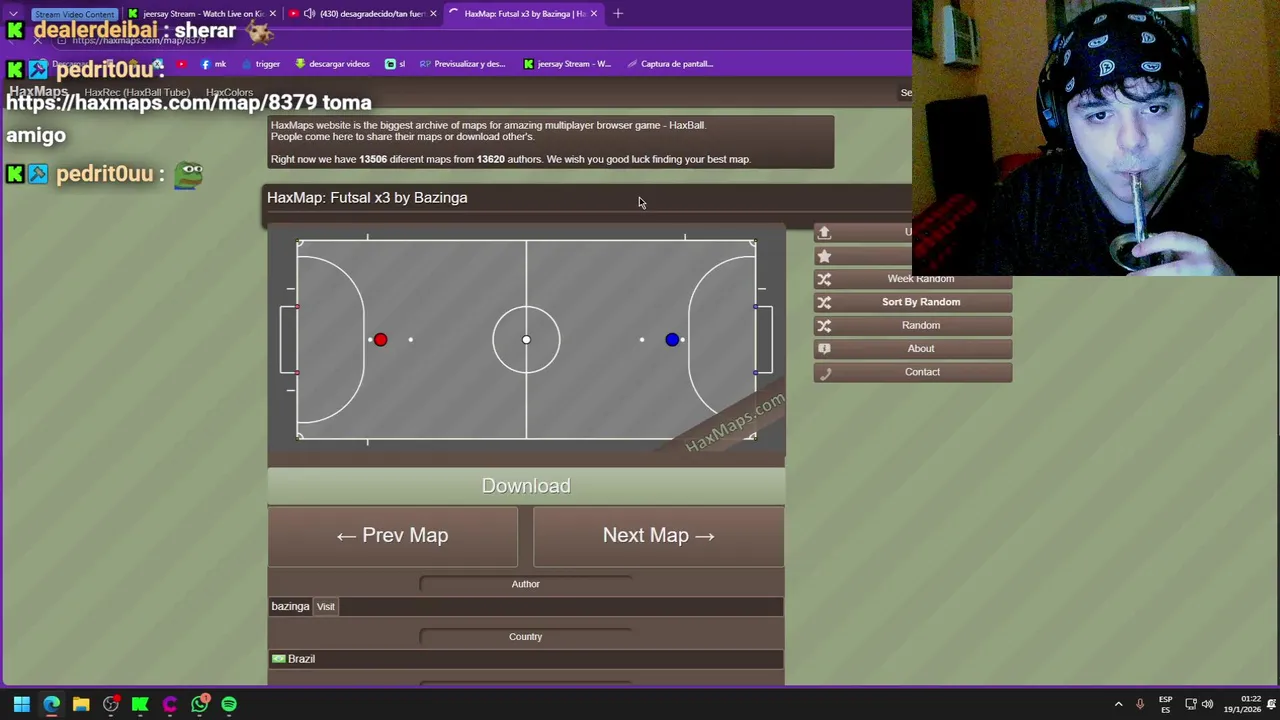Open WhatsApp from the taskbar
Image resolution: width=1280 pixels, height=720 pixels.
coord(200,704)
